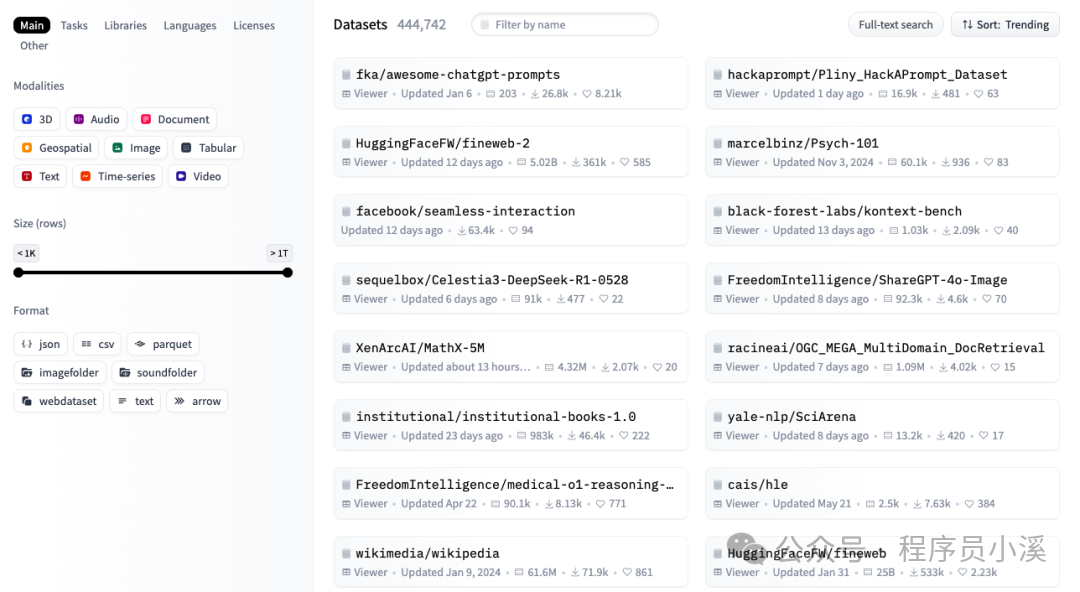Open the cais/hle dataset card

(x=882, y=493)
